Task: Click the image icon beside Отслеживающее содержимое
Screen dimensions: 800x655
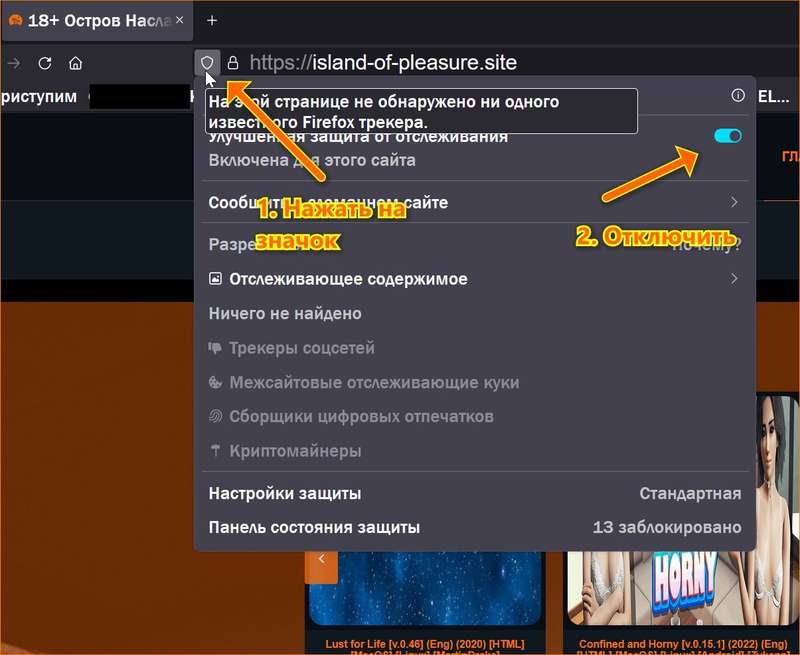Action: click(x=215, y=279)
